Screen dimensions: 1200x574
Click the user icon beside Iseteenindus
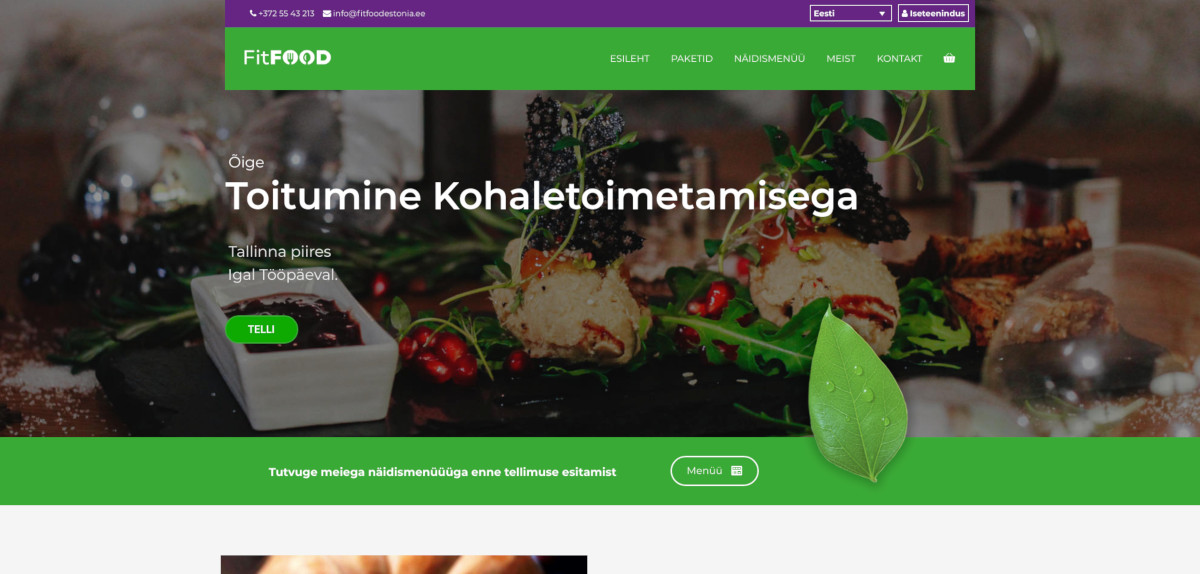[x=905, y=14]
